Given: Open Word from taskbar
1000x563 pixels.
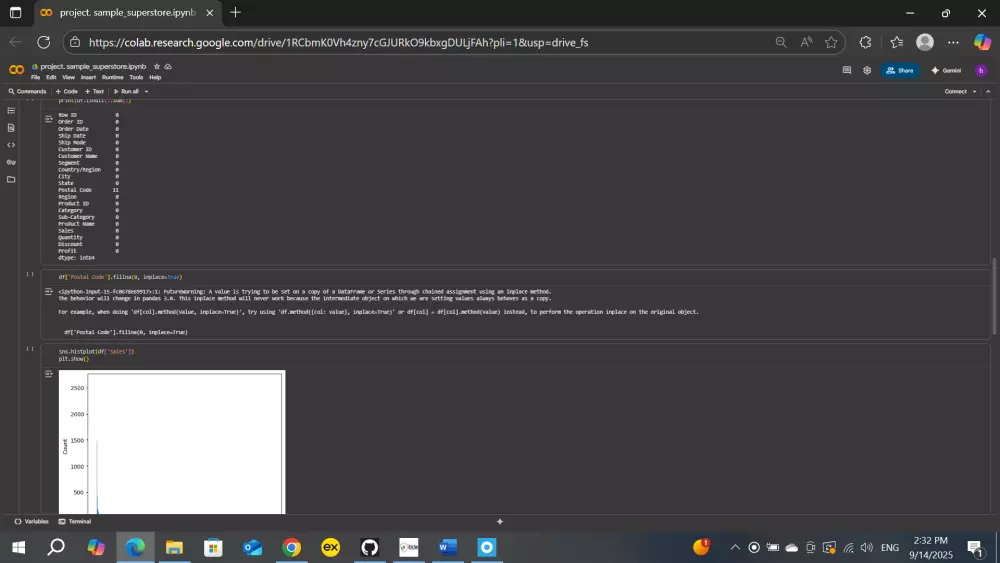Looking at the screenshot, I should click(x=448, y=547).
